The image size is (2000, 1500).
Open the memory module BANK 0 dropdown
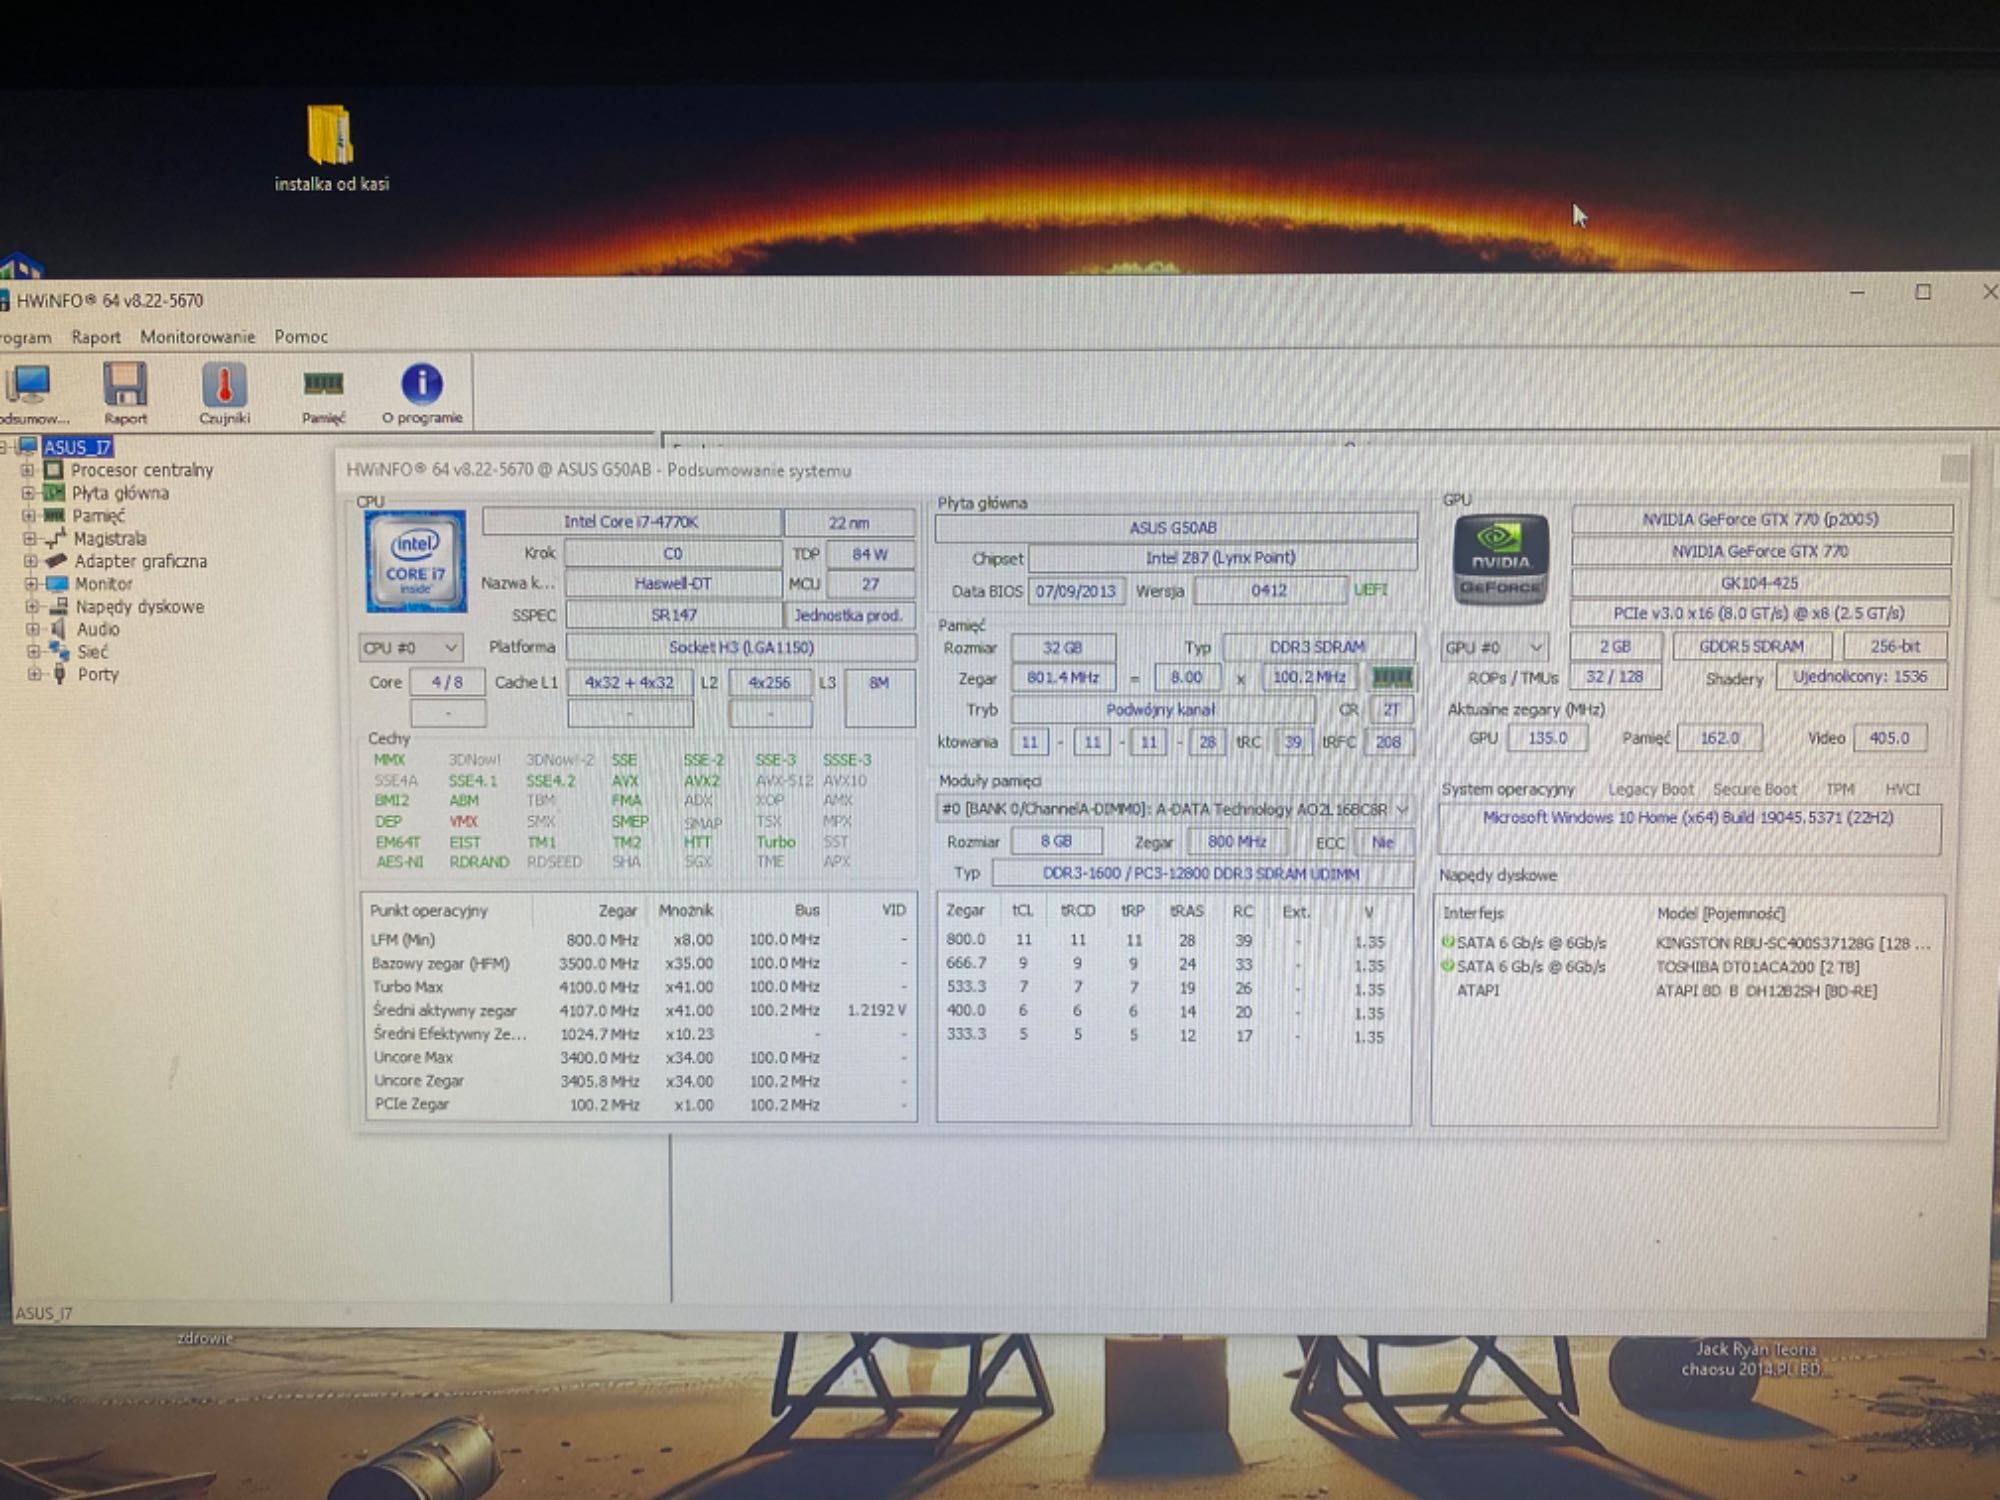pyautogui.click(x=1174, y=809)
